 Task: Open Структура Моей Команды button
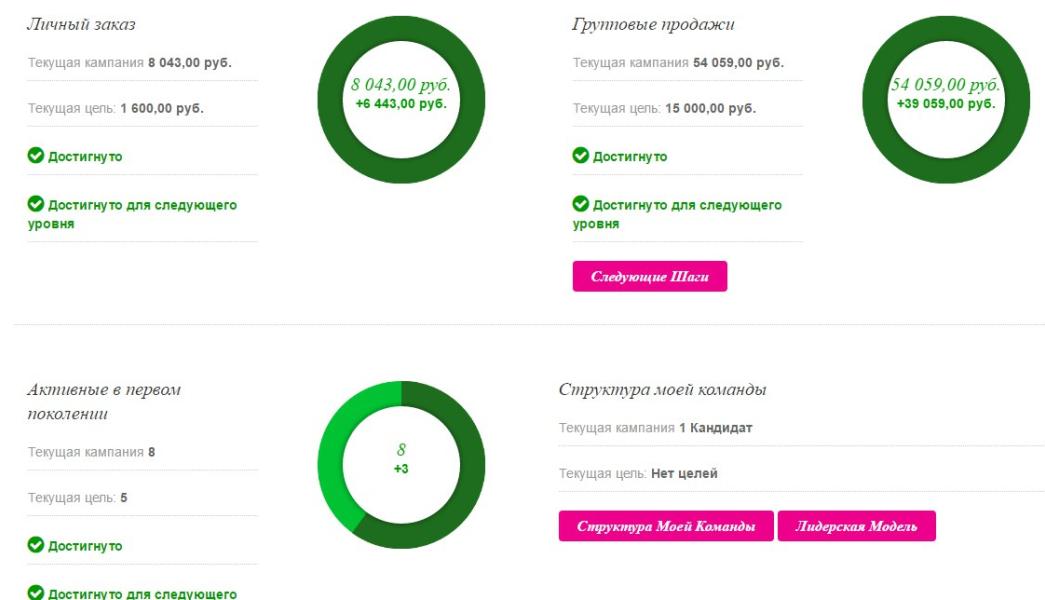tap(666, 526)
